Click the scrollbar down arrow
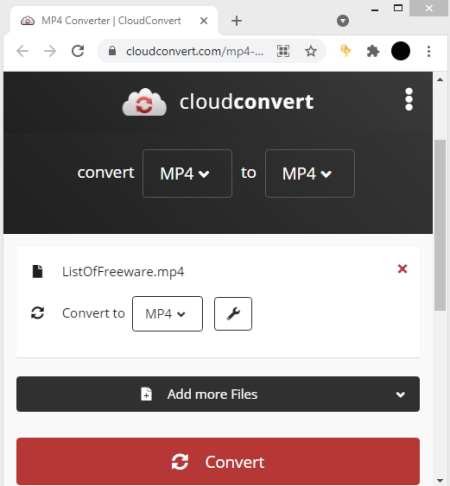Viewport: 450px width, 486px height. pos(440,480)
